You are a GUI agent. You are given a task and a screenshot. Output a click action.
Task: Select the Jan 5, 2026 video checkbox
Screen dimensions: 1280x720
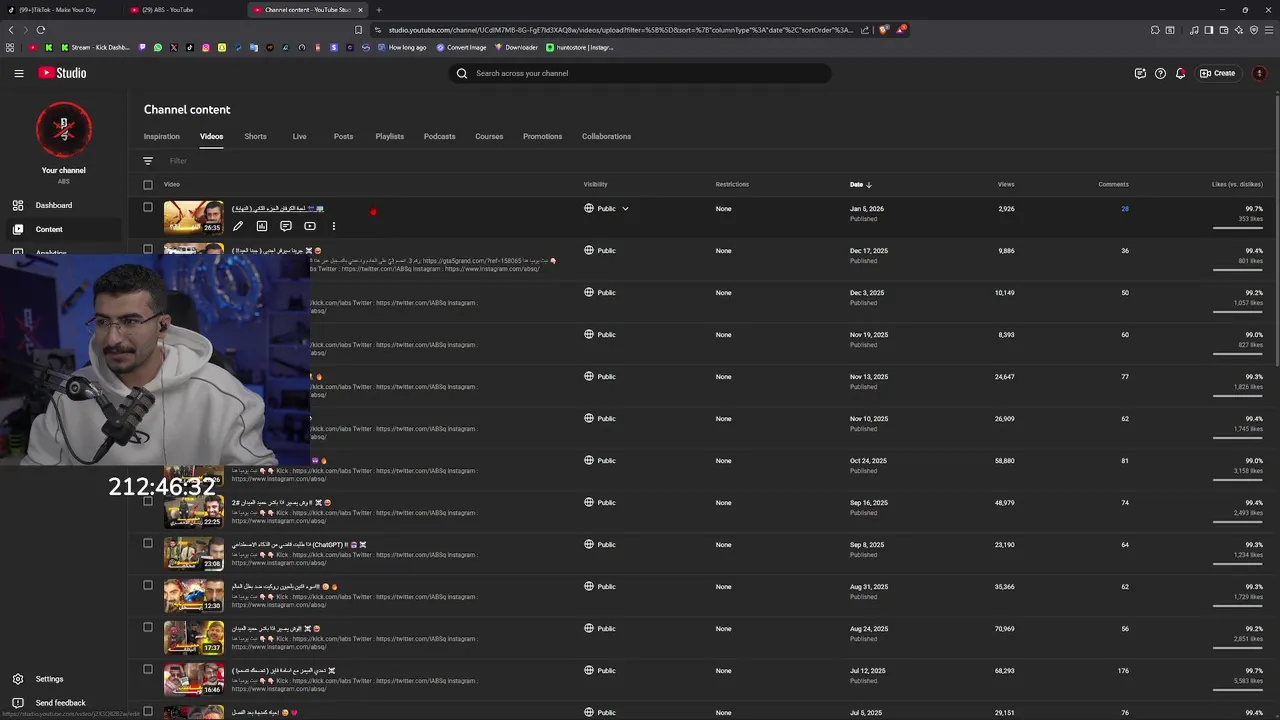pos(148,207)
